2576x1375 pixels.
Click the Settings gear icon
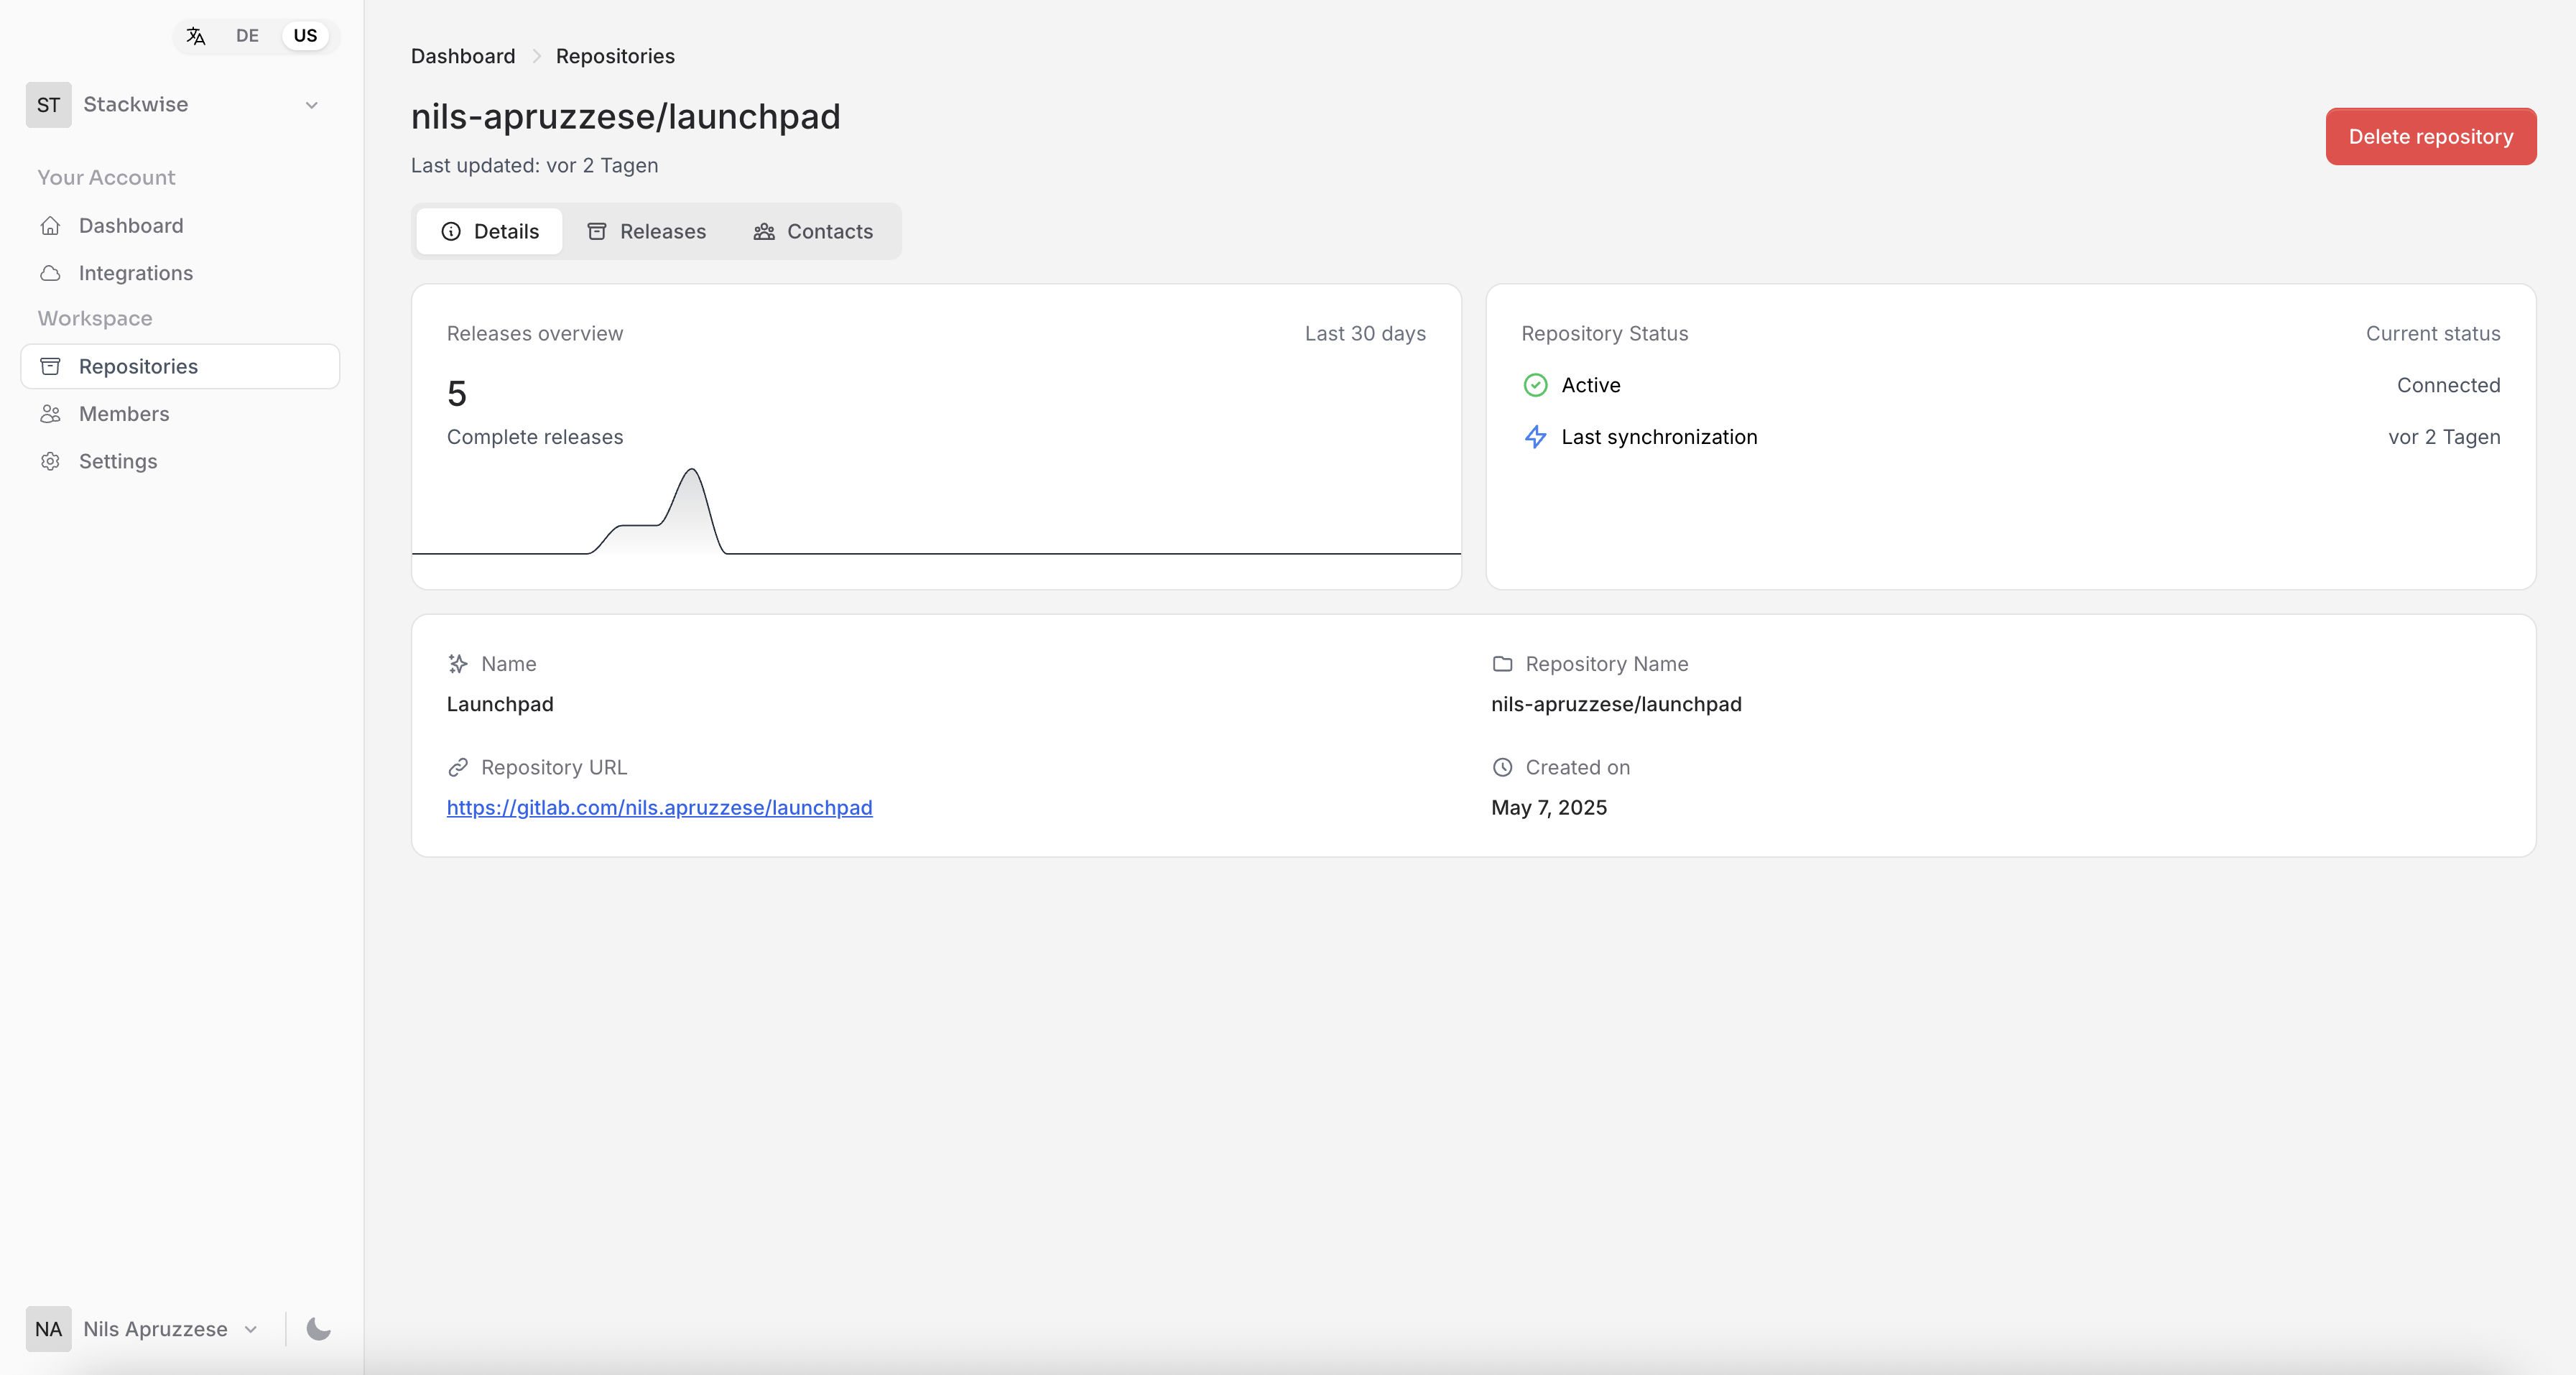point(50,461)
